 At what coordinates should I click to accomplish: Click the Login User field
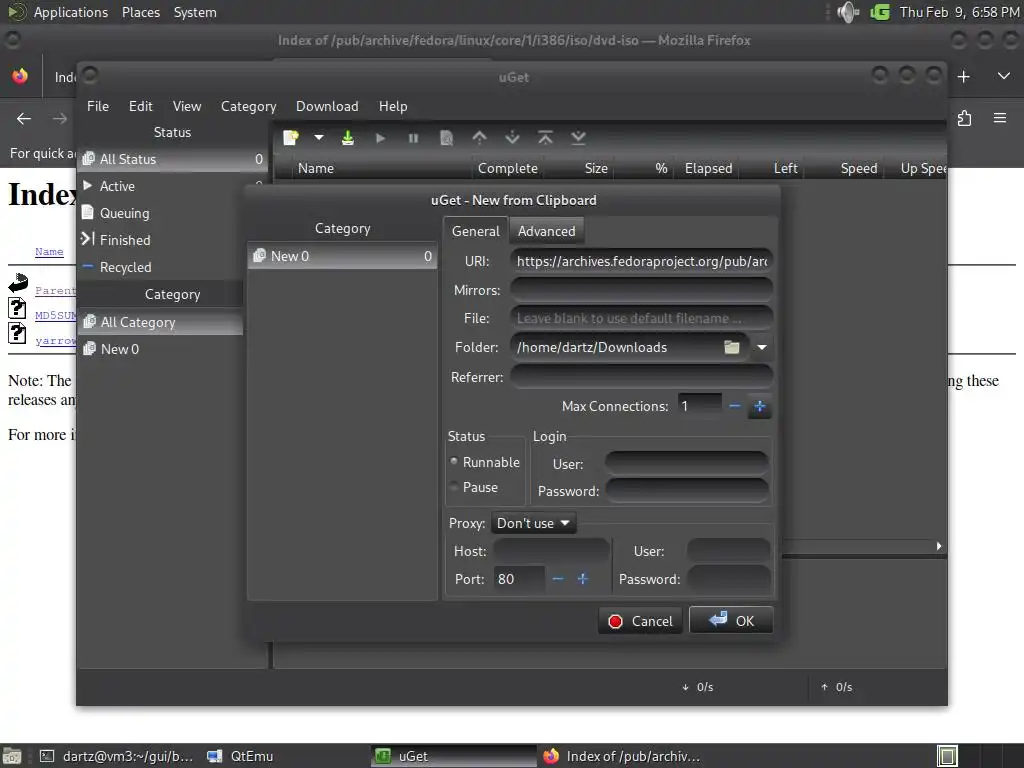coord(686,464)
